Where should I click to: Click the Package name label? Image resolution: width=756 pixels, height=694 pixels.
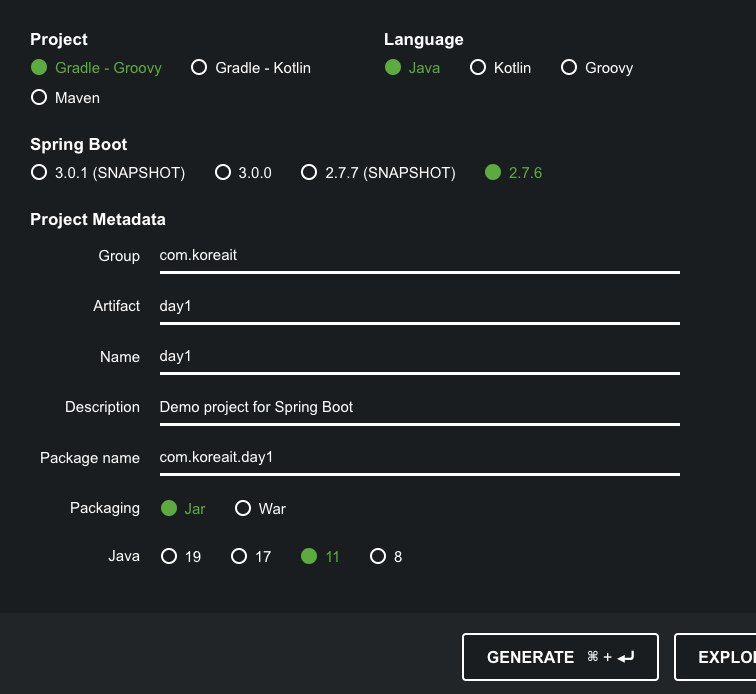tap(90, 458)
